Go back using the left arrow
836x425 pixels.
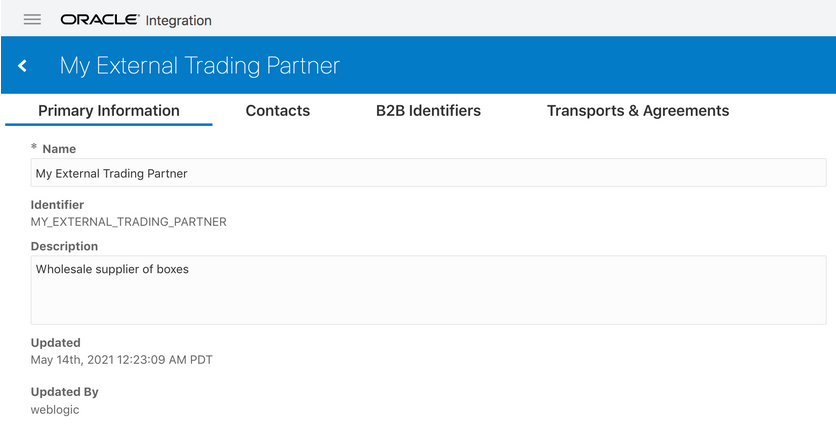[x=22, y=66]
